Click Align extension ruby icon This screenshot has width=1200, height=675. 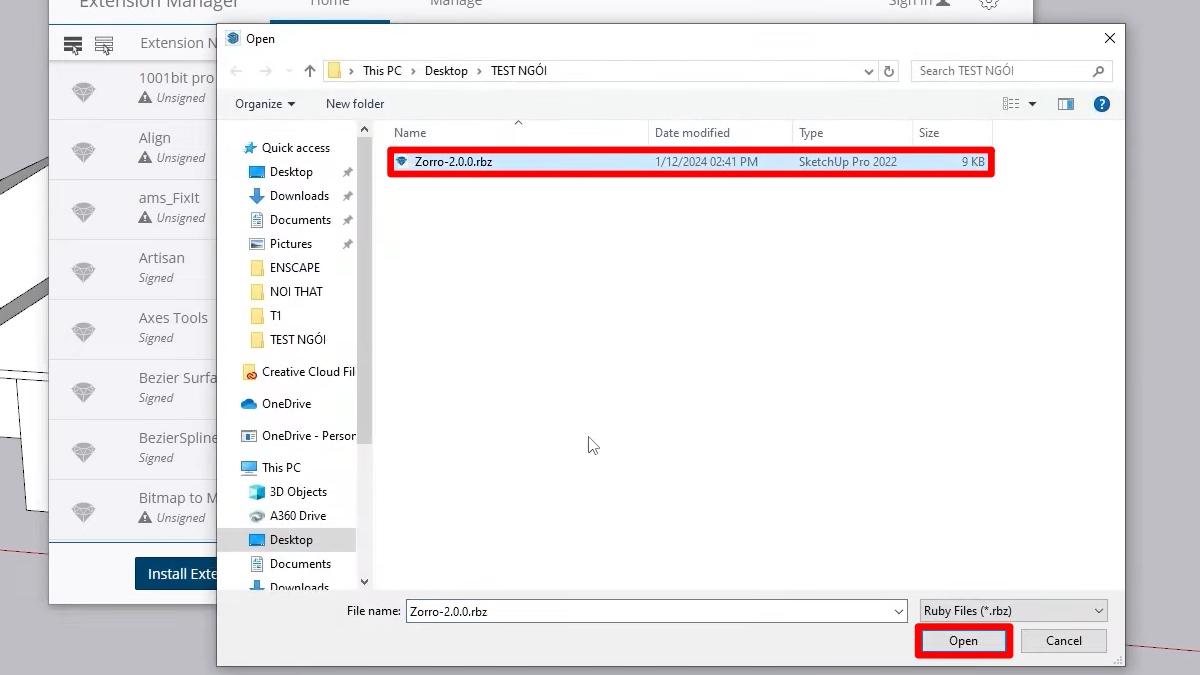coord(84,152)
